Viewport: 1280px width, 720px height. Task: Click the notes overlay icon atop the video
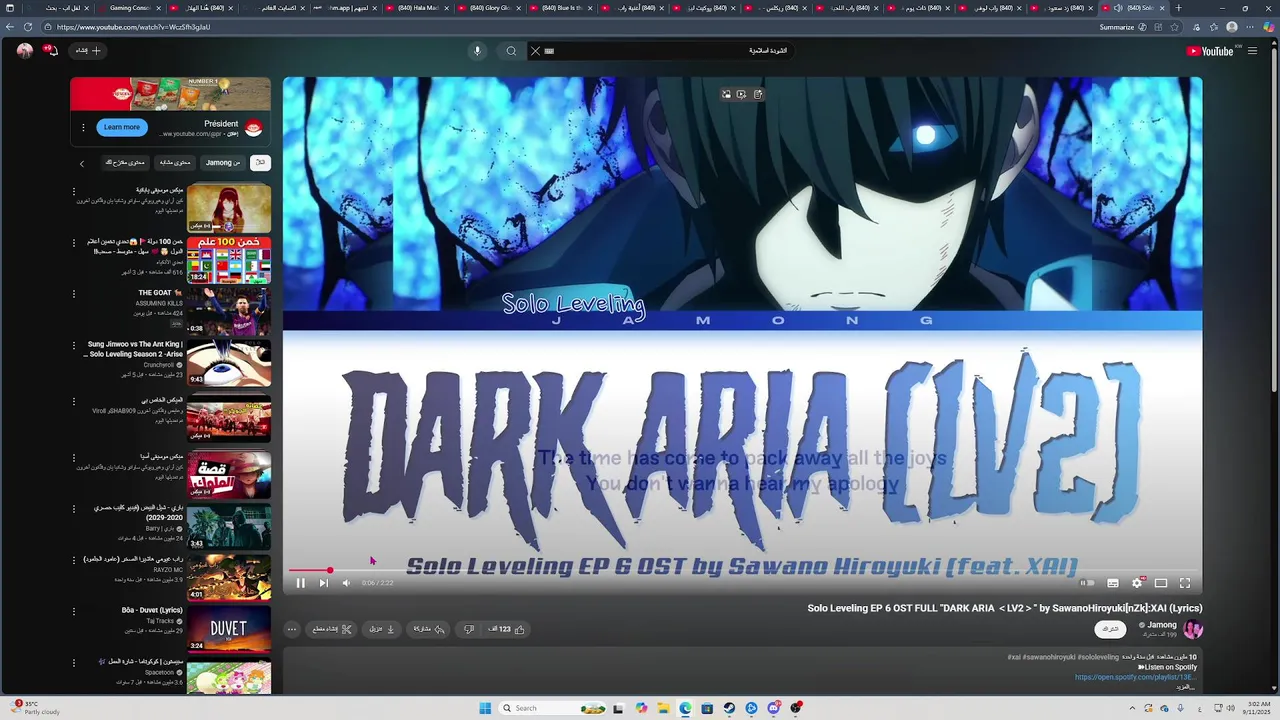pos(758,94)
